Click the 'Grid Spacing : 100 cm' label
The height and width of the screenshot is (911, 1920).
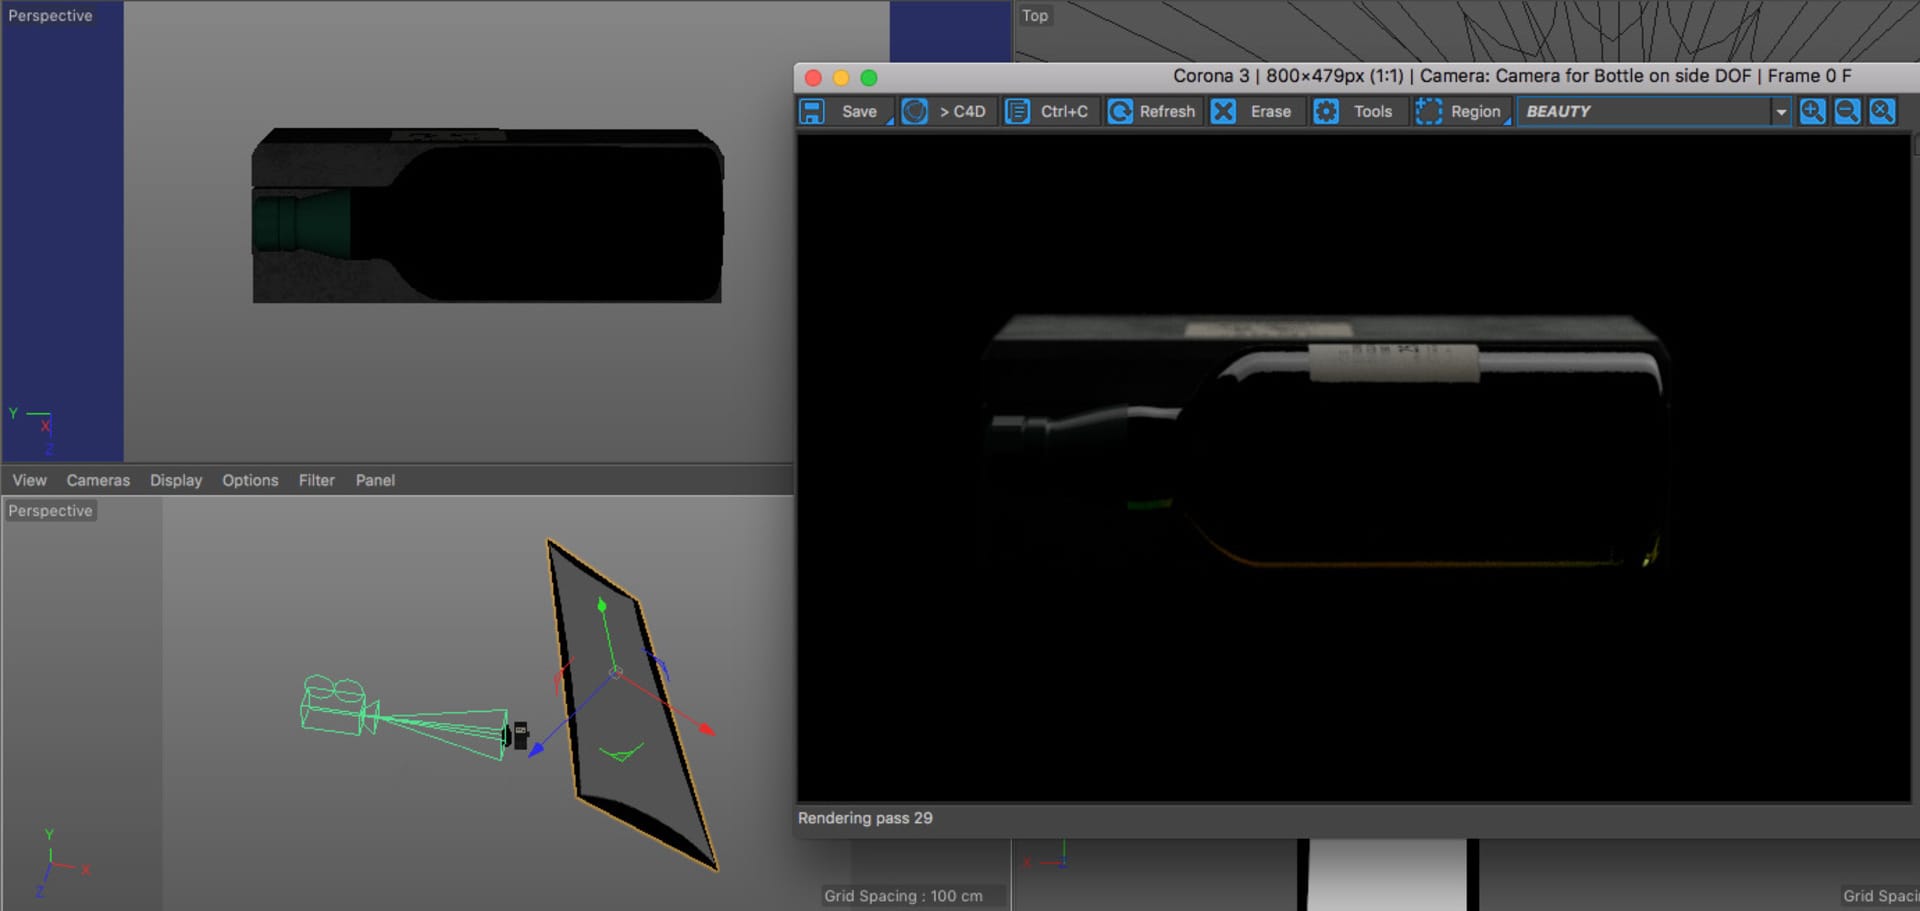(x=903, y=896)
